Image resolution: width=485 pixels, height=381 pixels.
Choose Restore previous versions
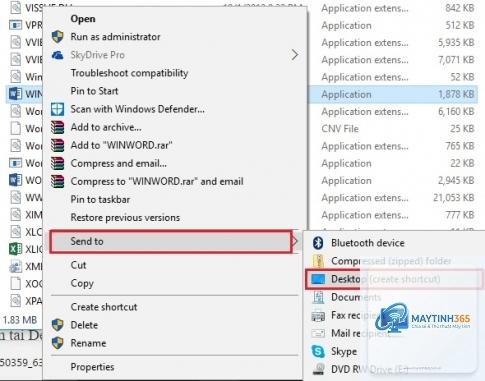[125, 217]
